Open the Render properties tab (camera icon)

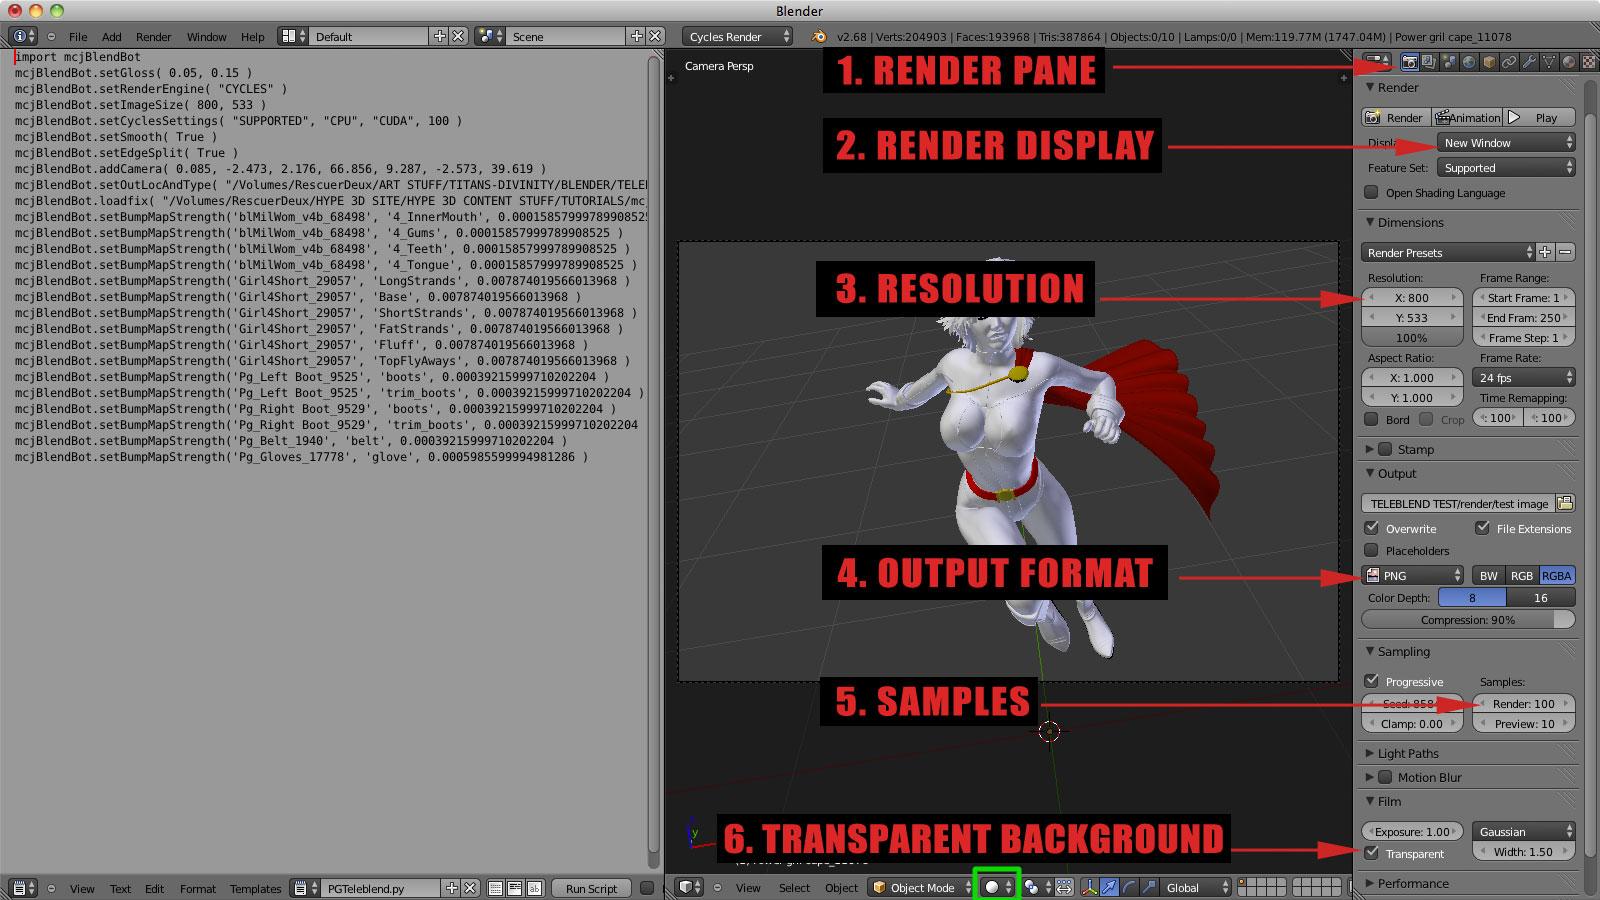1409,62
